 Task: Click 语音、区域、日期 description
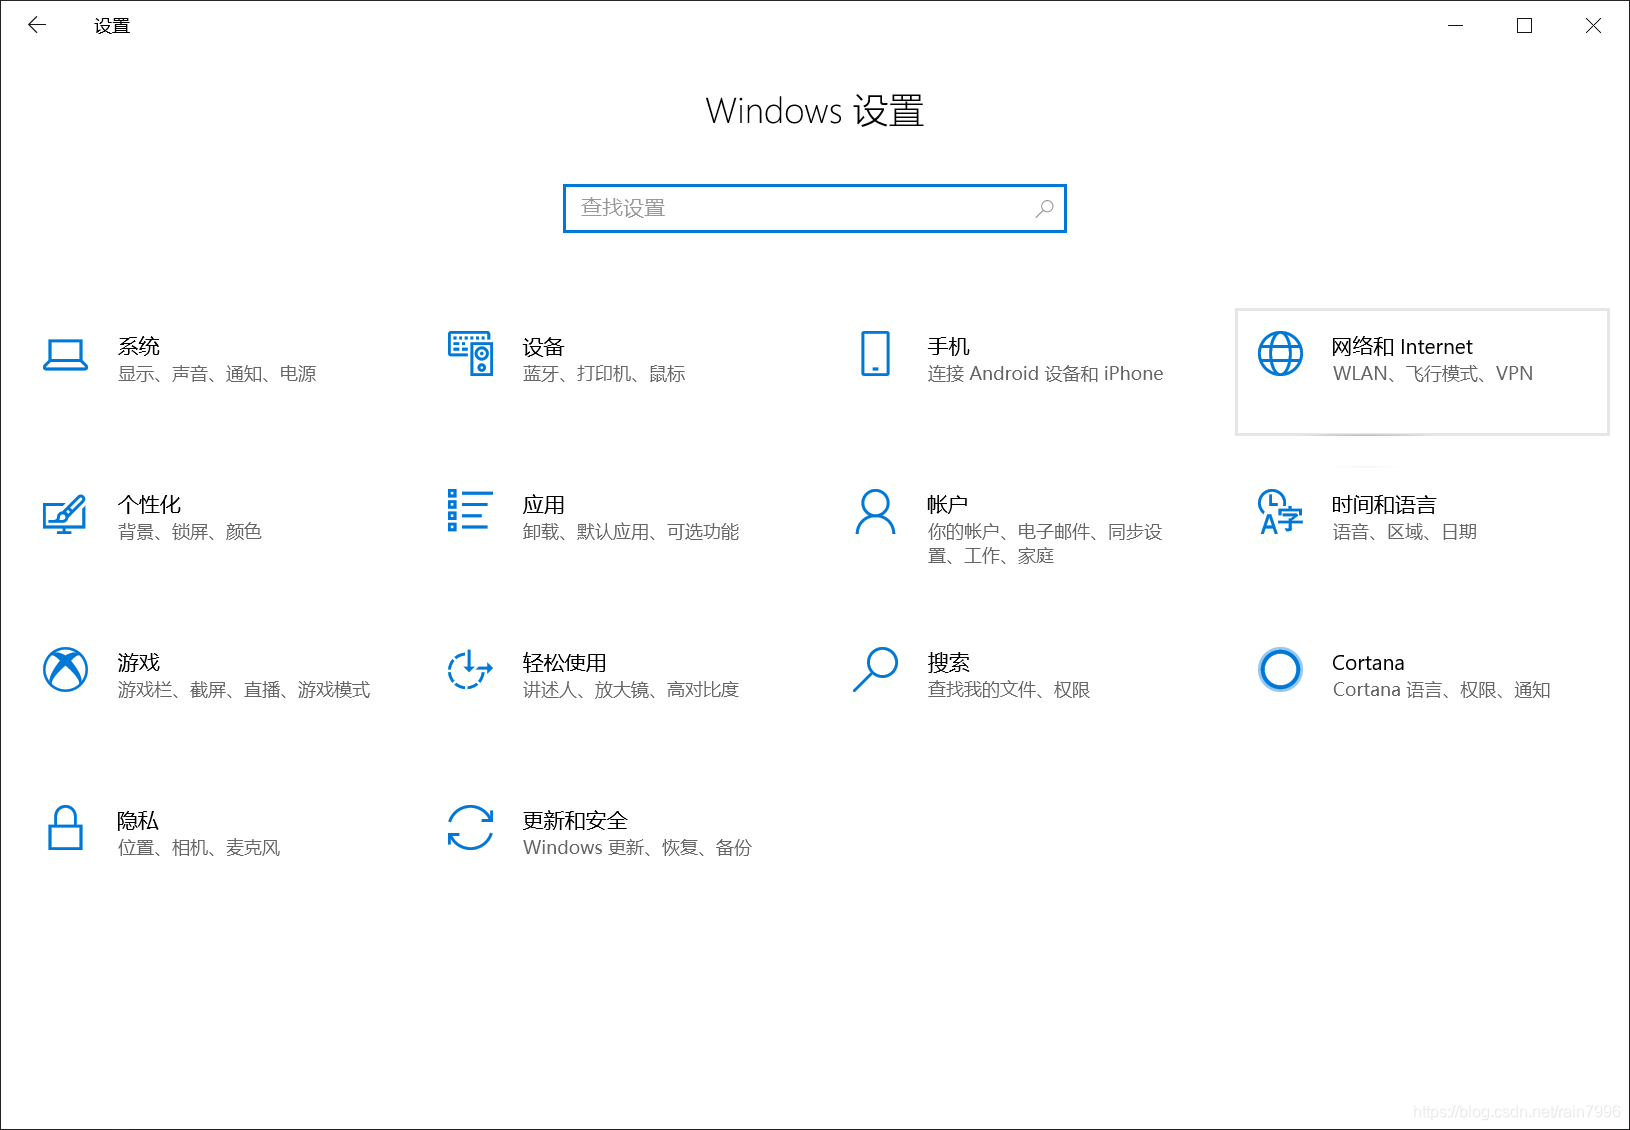tap(1405, 532)
